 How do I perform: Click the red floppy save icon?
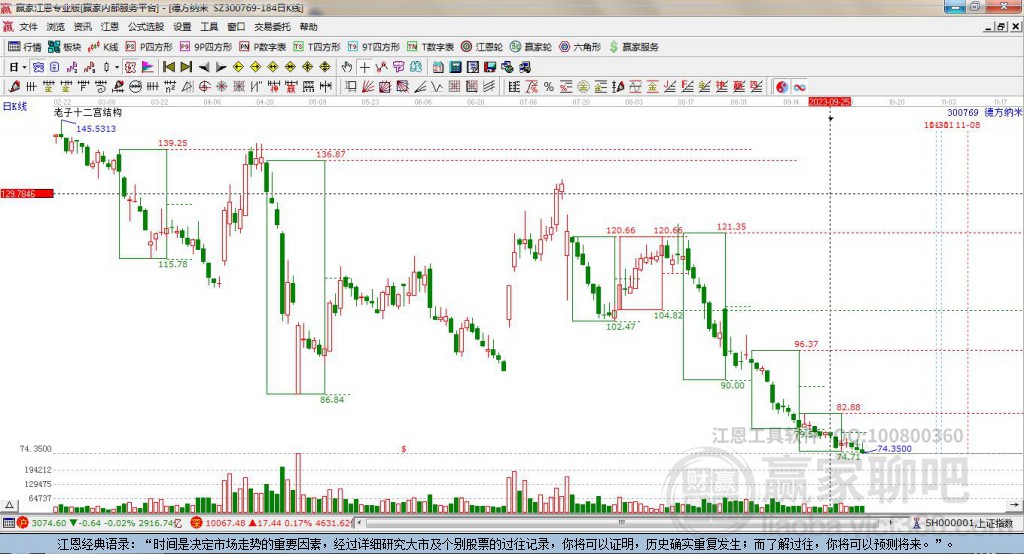coord(491,67)
